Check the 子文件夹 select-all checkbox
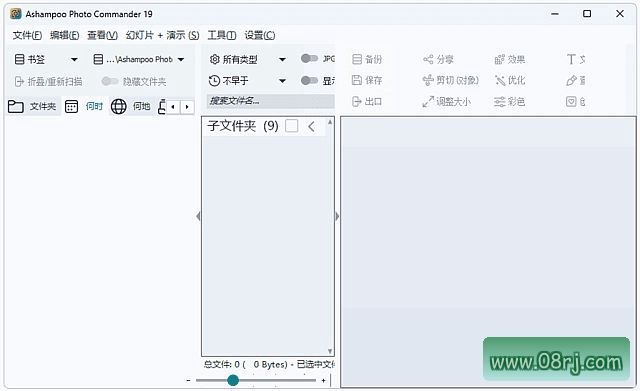The height and width of the screenshot is (391, 640). click(291, 126)
